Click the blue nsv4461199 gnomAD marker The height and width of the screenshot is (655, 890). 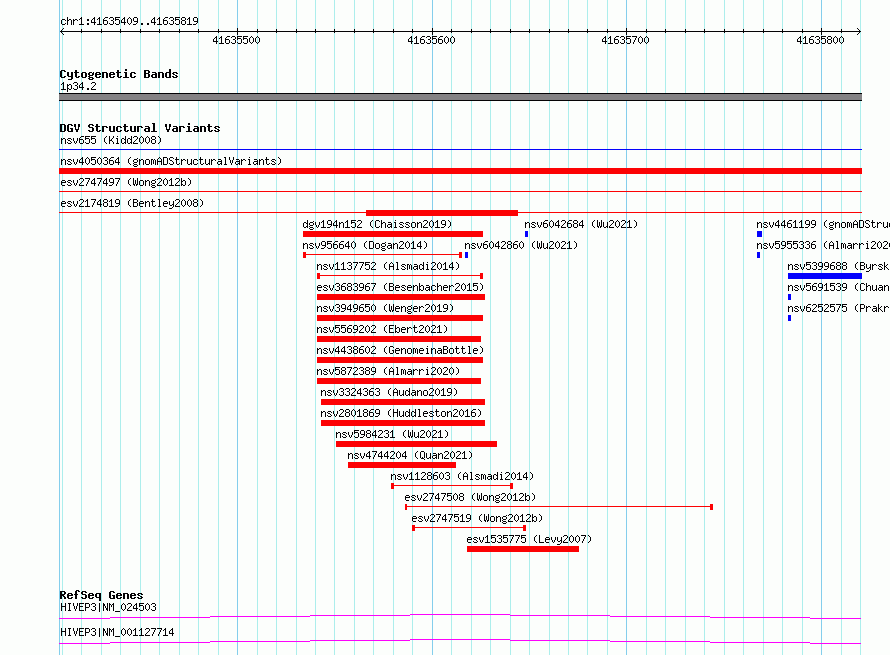tap(759, 234)
